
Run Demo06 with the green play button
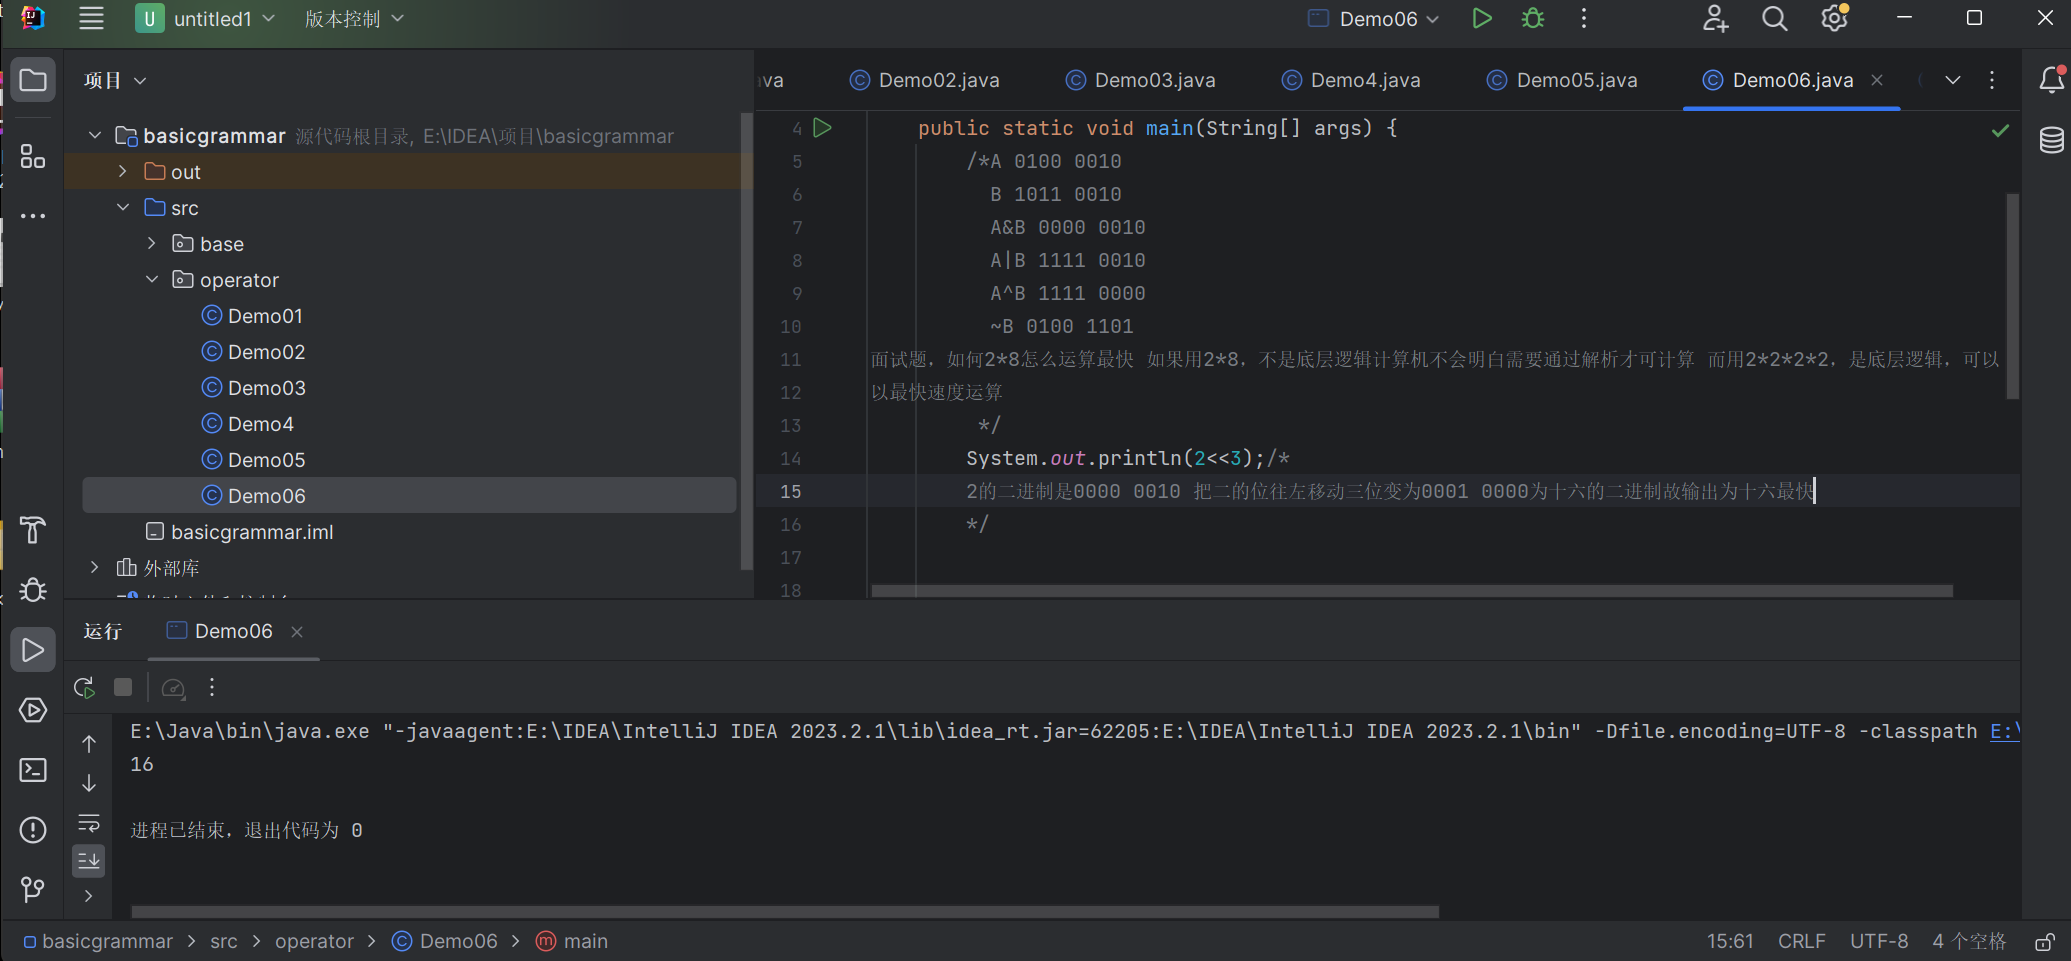coord(1482,19)
